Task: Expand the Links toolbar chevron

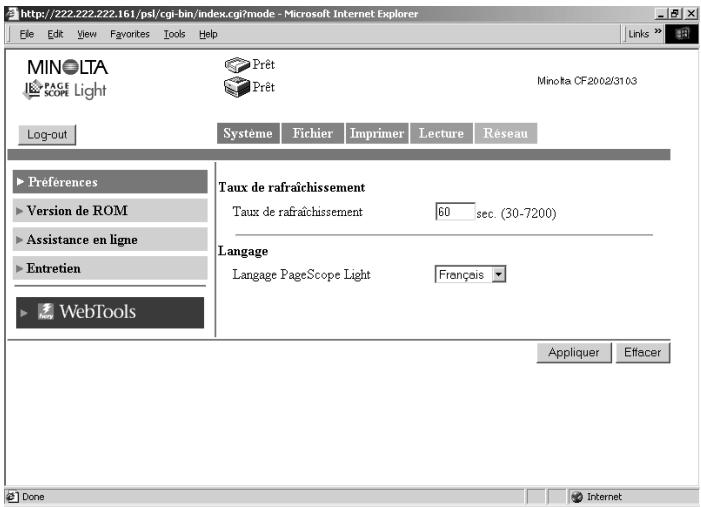Action: pos(658,31)
